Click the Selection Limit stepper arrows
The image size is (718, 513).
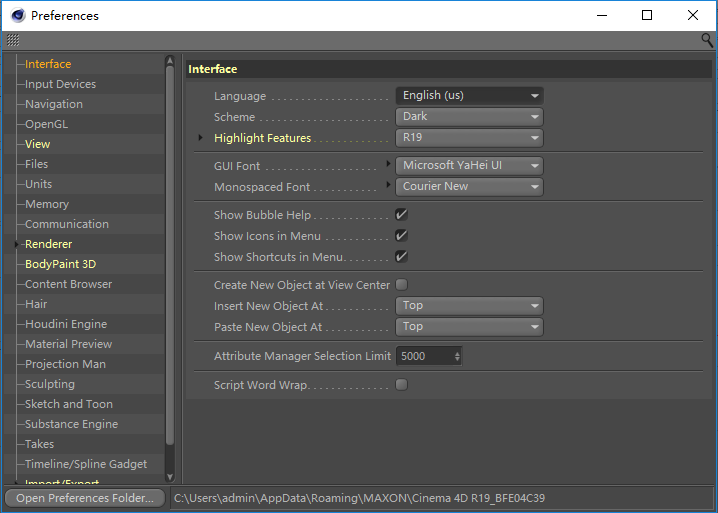[x=457, y=356]
